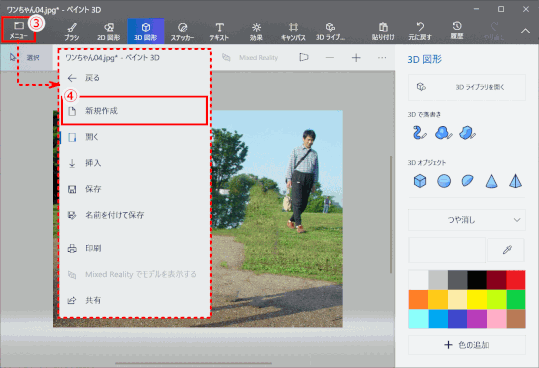Open the 3D ライブラリ toolbar item
Image resolution: width=539 pixels, height=368 pixels.
(330, 31)
